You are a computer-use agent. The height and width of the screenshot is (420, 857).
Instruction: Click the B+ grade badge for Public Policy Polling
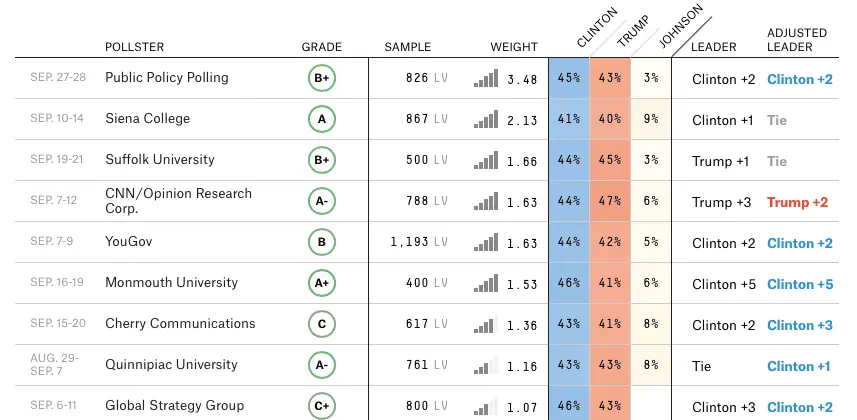tap(322, 79)
